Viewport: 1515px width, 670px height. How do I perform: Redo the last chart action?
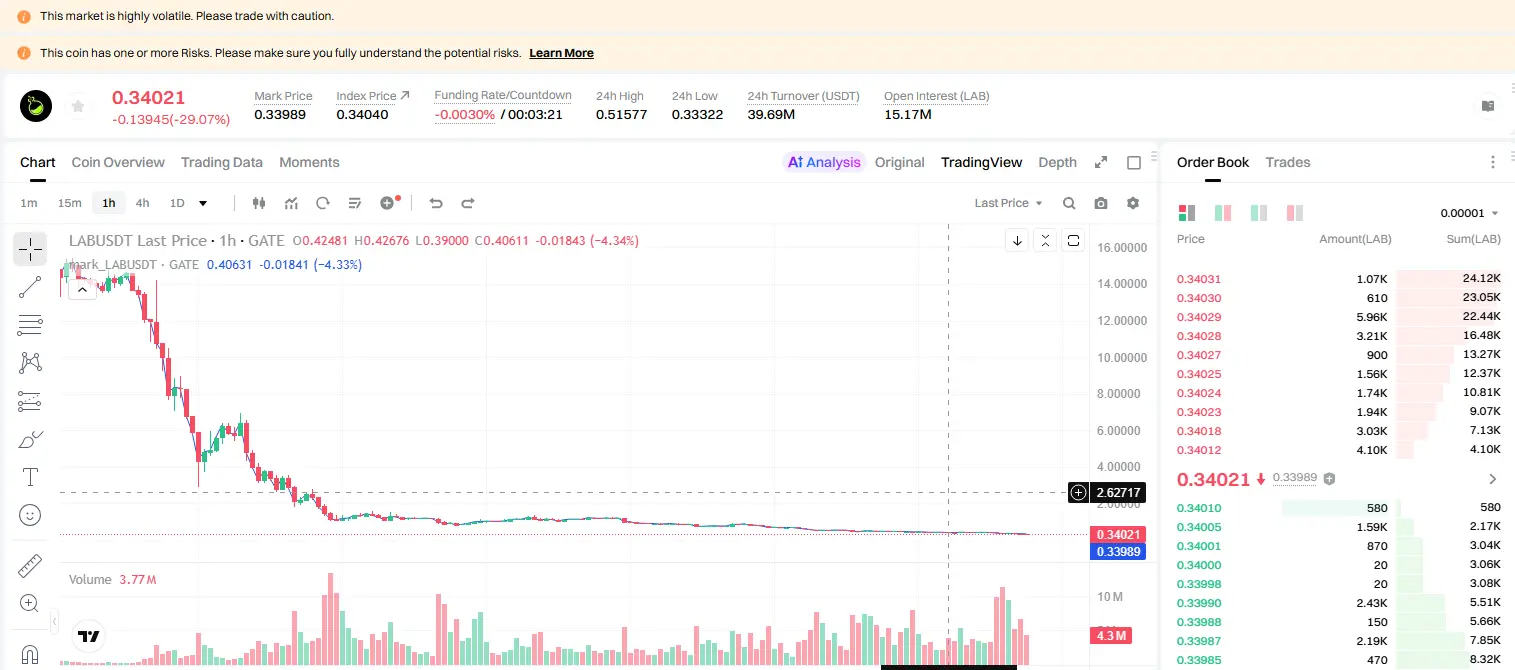468,203
